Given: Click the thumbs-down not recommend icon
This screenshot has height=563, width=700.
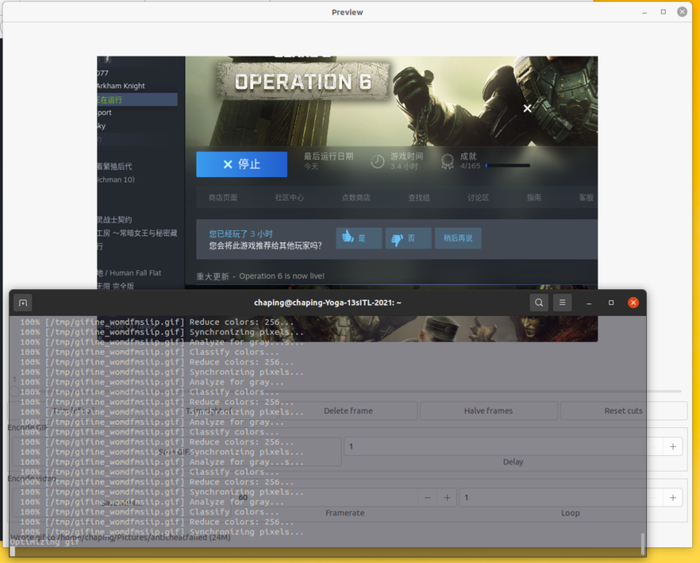Looking at the screenshot, I should tap(397, 238).
